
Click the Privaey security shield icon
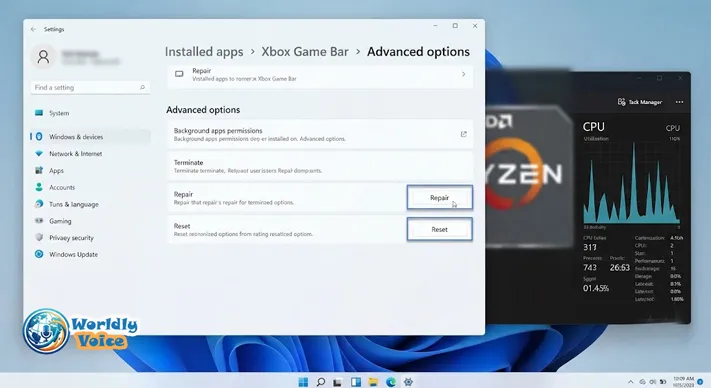(39, 237)
